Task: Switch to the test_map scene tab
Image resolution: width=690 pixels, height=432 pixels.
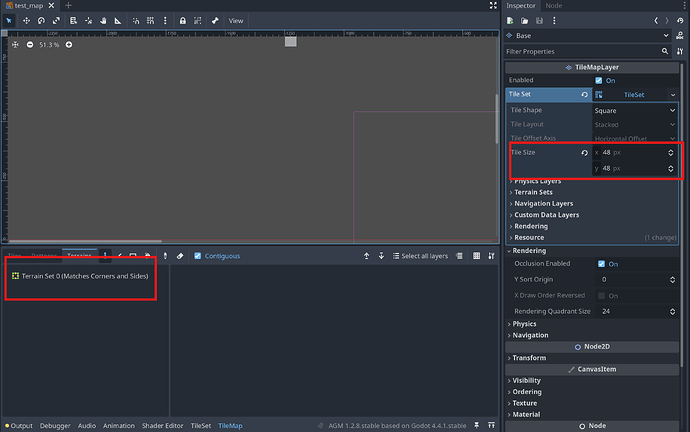Action: click(x=29, y=5)
